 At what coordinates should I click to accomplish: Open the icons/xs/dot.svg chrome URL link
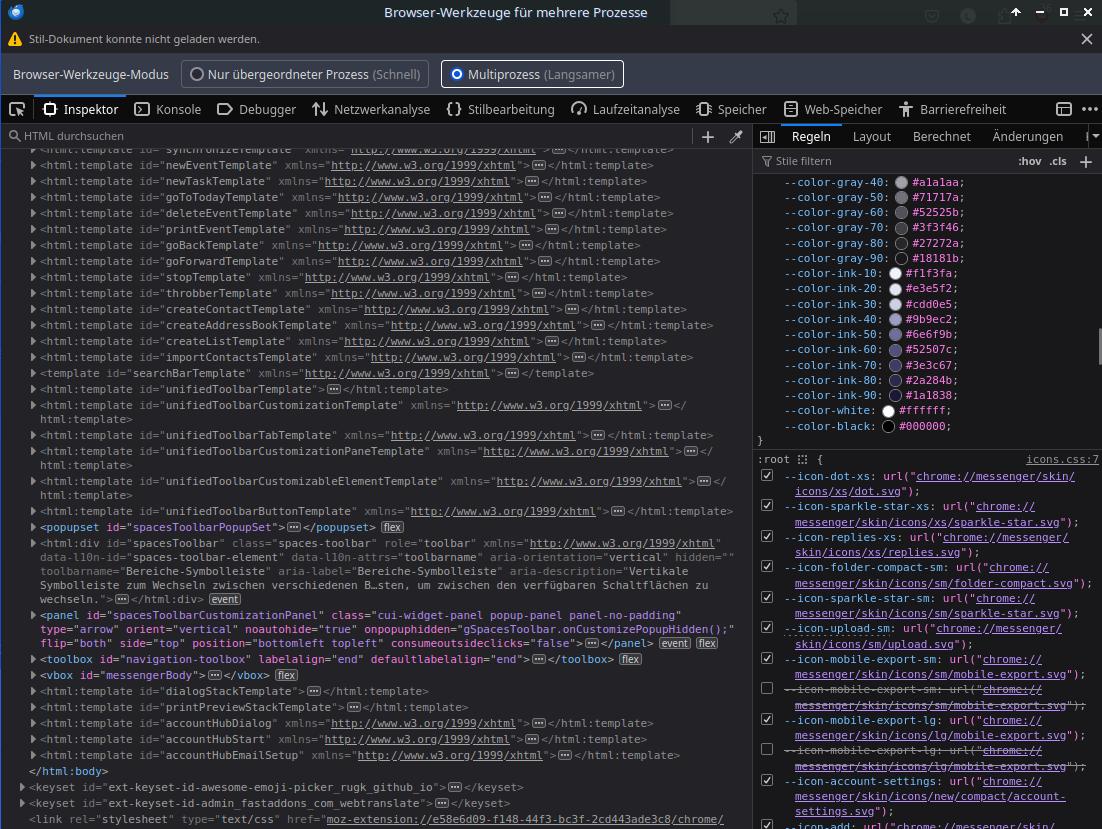click(935, 484)
